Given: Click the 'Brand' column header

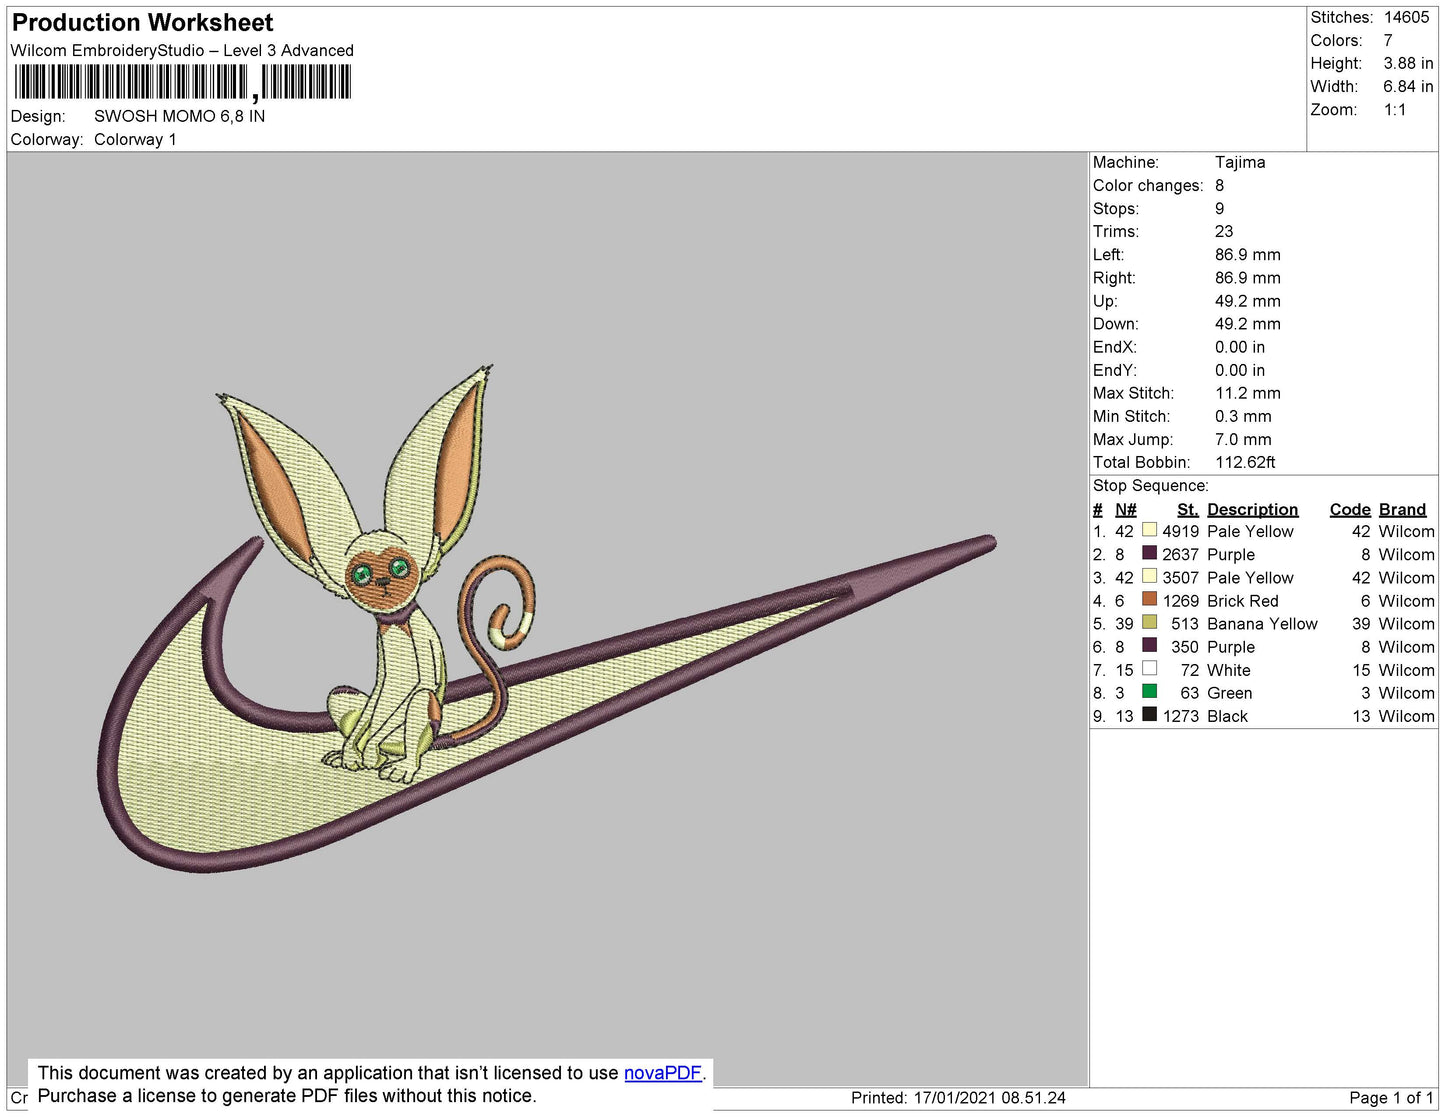Looking at the screenshot, I should tap(1403, 509).
